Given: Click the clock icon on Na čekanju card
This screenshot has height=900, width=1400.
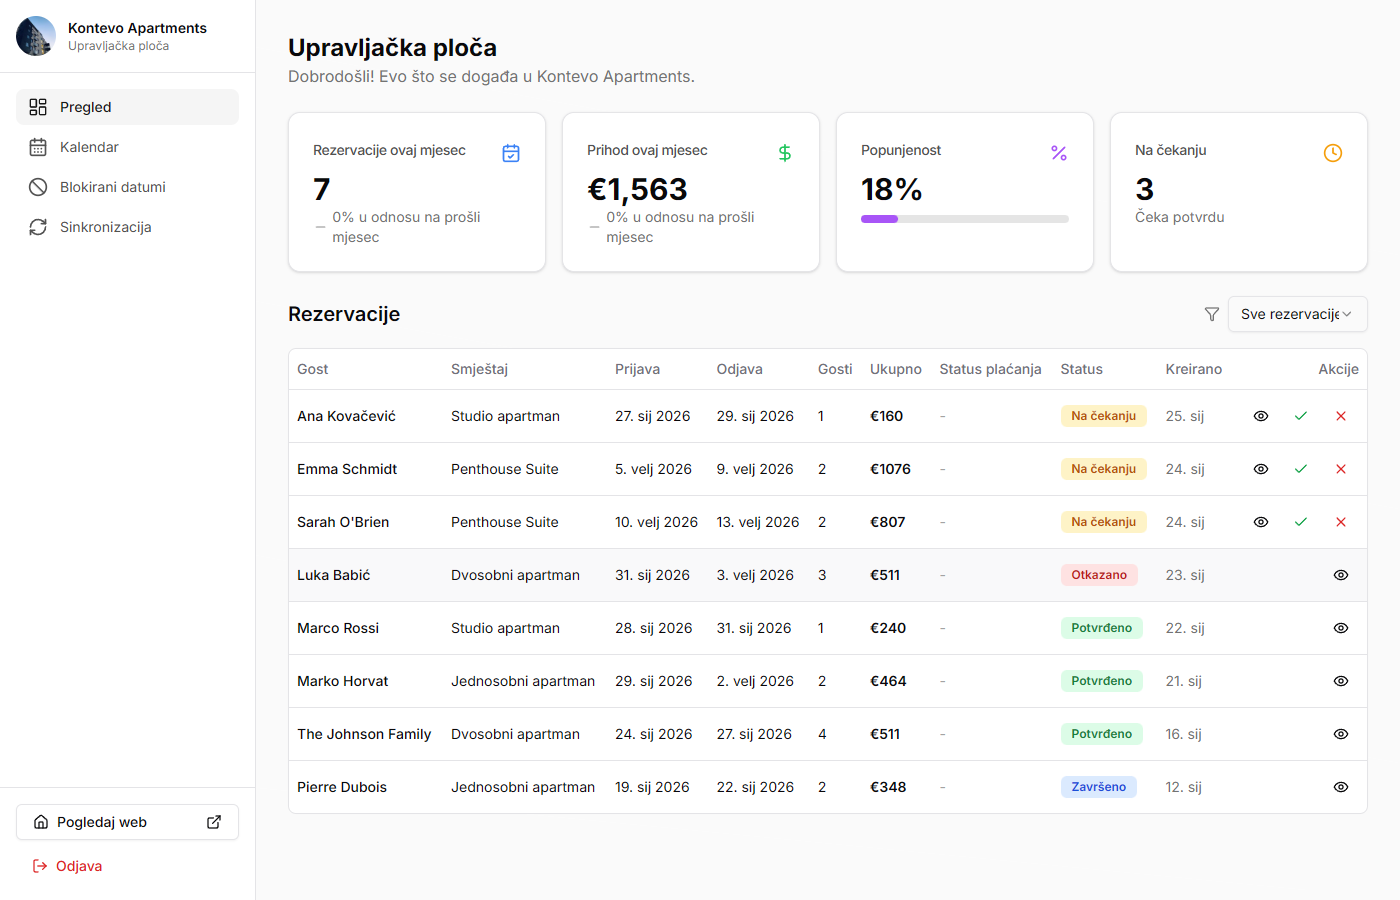Looking at the screenshot, I should pyautogui.click(x=1333, y=153).
